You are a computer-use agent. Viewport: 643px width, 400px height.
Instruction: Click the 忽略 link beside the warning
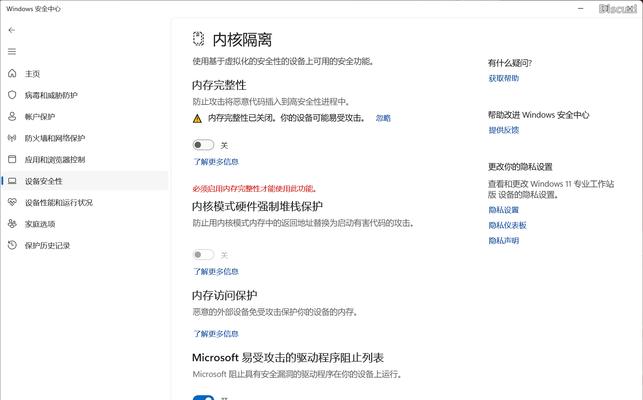(x=383, y=118)
